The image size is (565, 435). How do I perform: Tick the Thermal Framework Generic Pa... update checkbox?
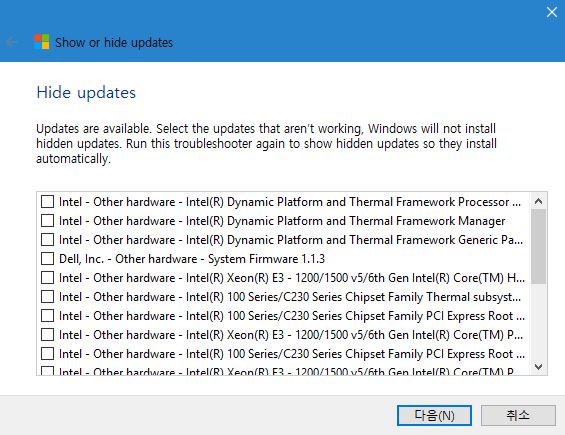pyautogui.click(x=48, y=240)
